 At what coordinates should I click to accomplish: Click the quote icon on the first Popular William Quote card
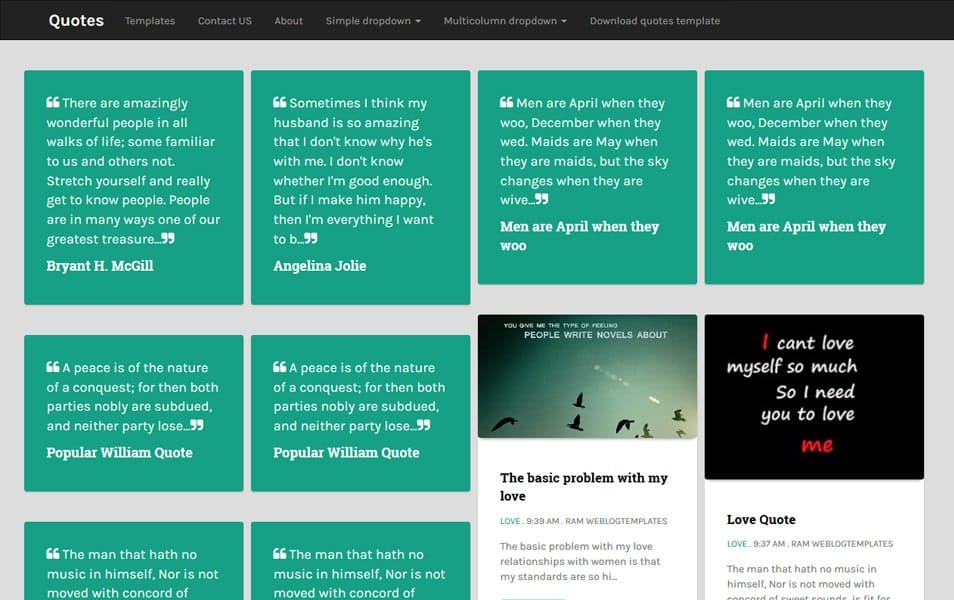tap(53, 367)
